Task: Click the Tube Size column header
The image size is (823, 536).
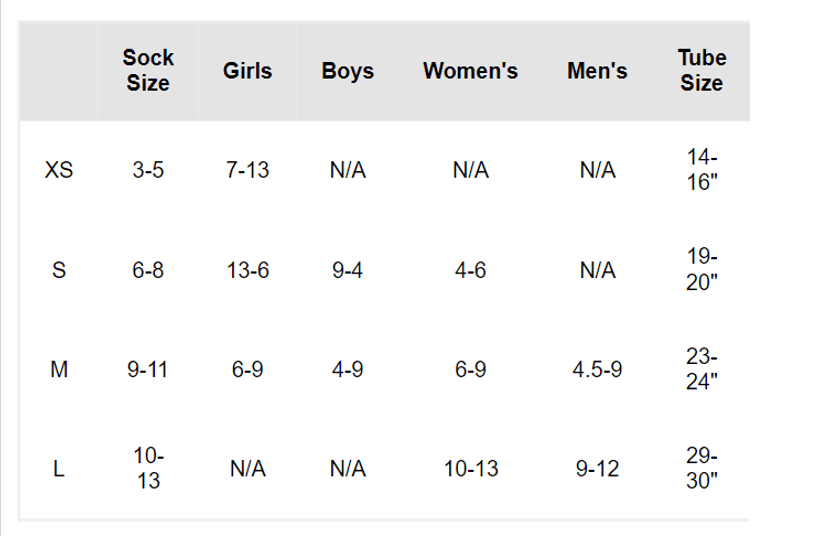Action: [x=701, y=71]
